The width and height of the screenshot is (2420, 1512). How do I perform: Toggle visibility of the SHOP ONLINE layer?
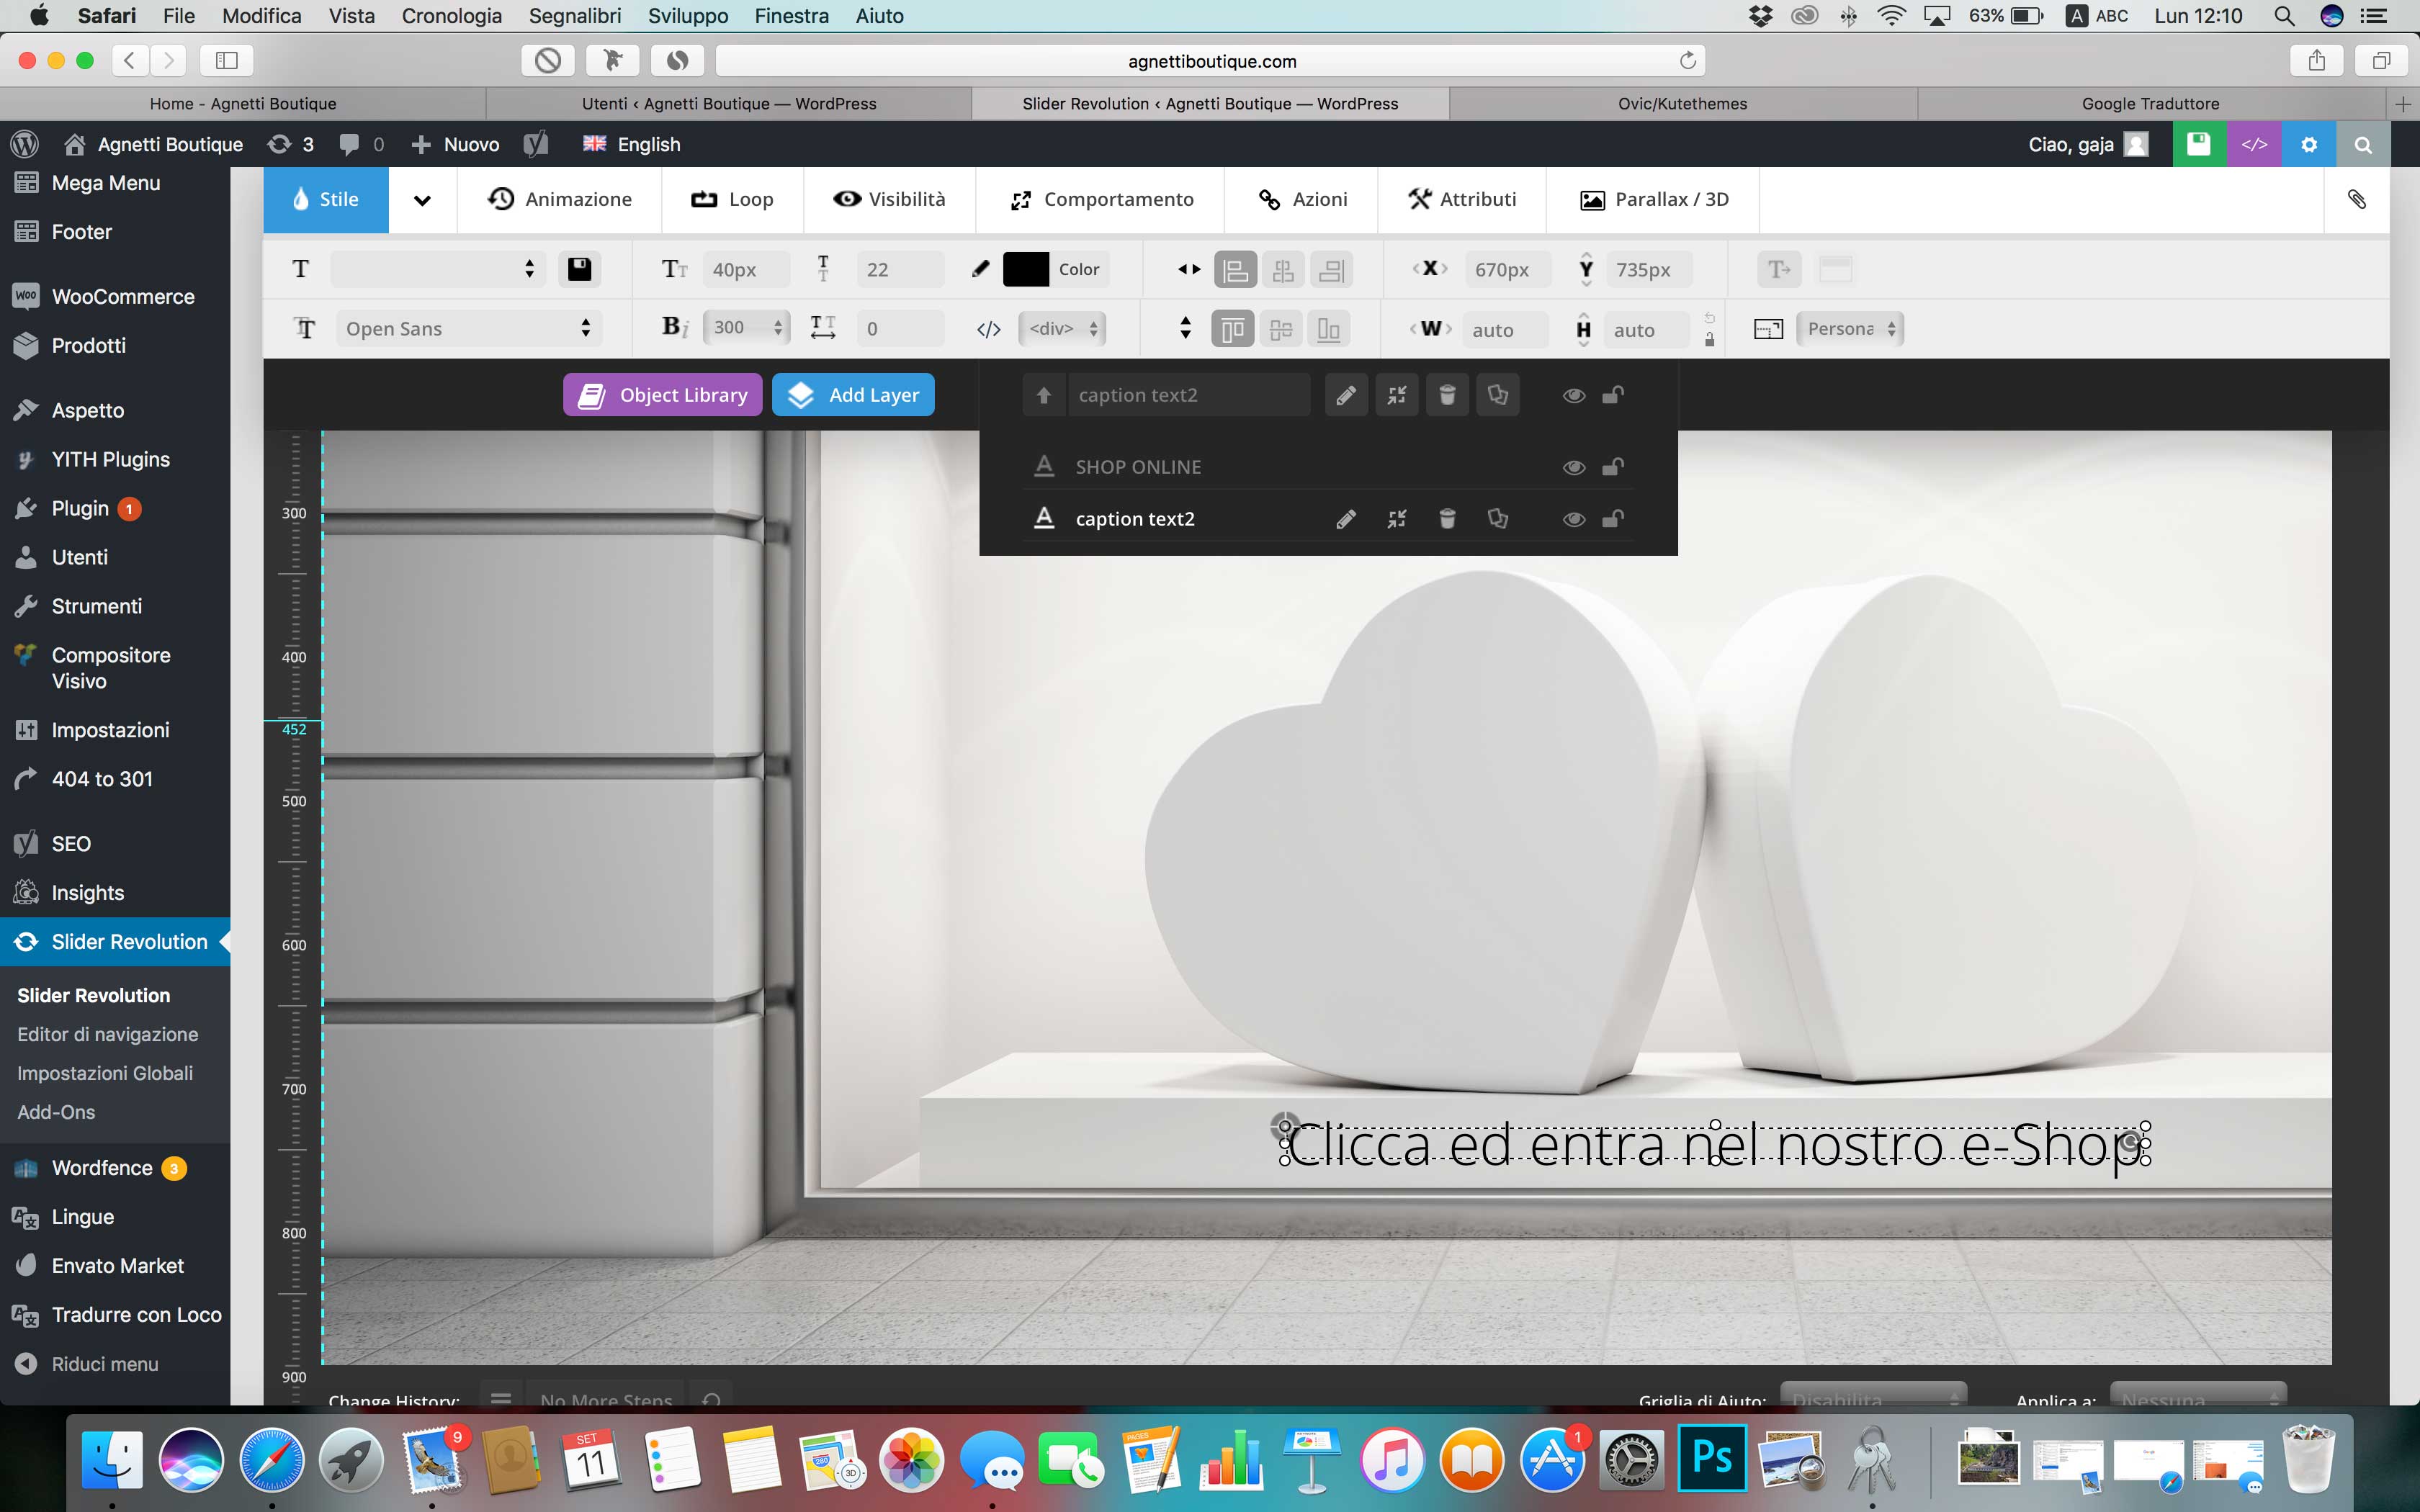(x=1574, y=467)
